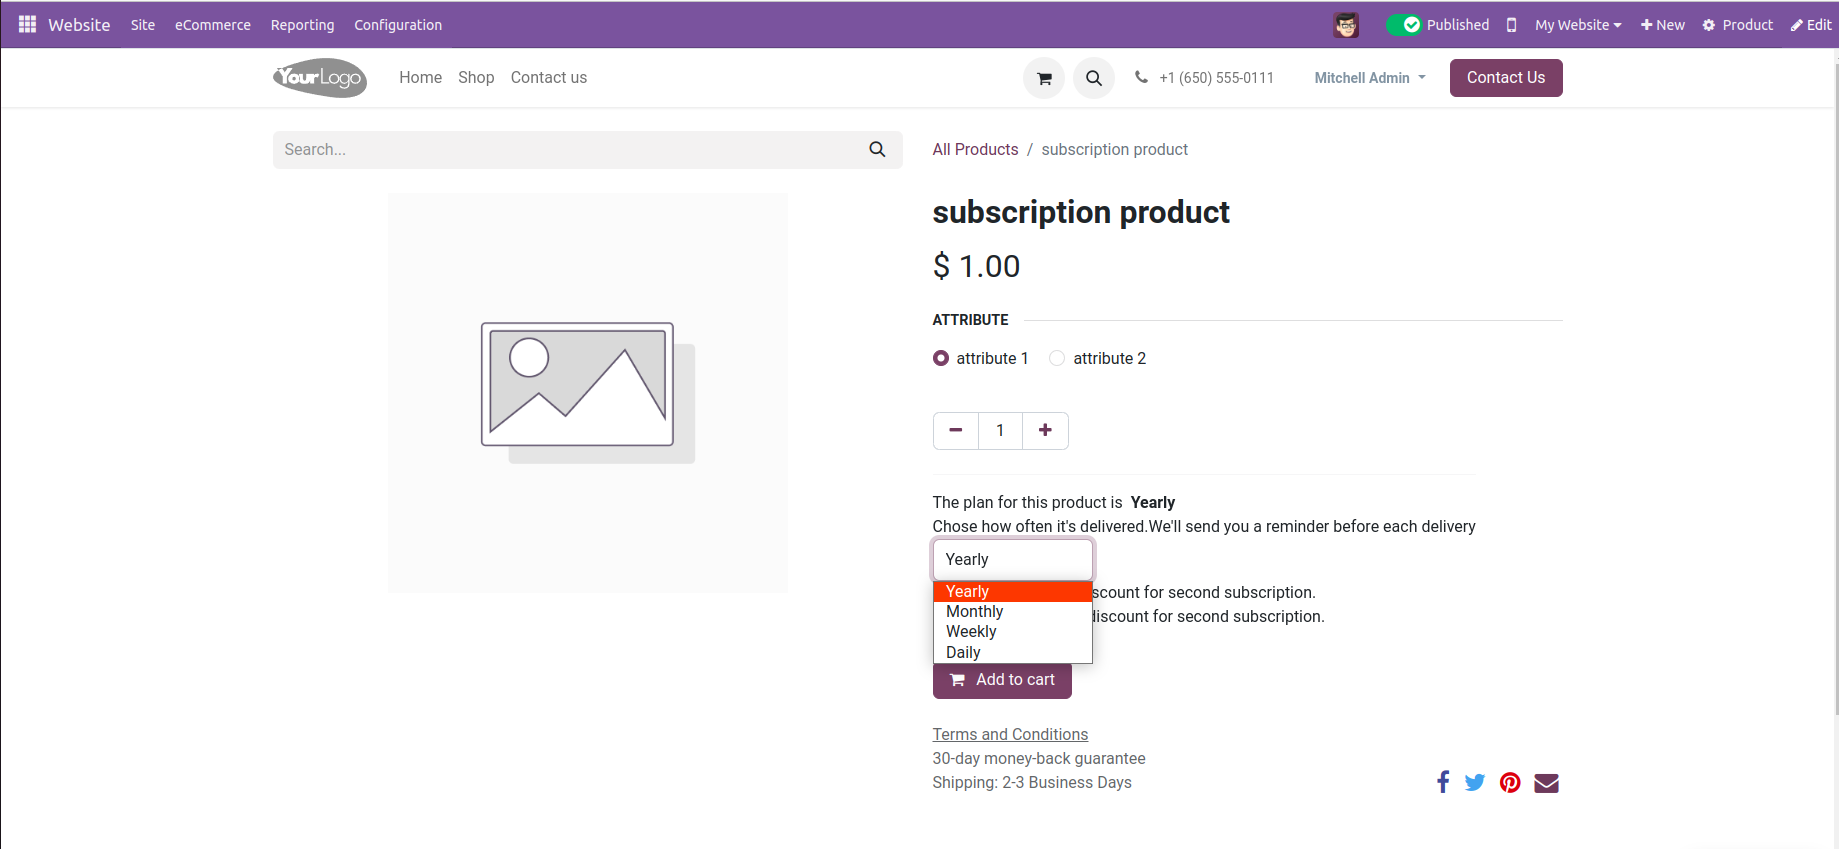This screenshot has width=1839, height=849.
Task: Open the Mitchell Admin user menu
Action: coord(1369,78)
